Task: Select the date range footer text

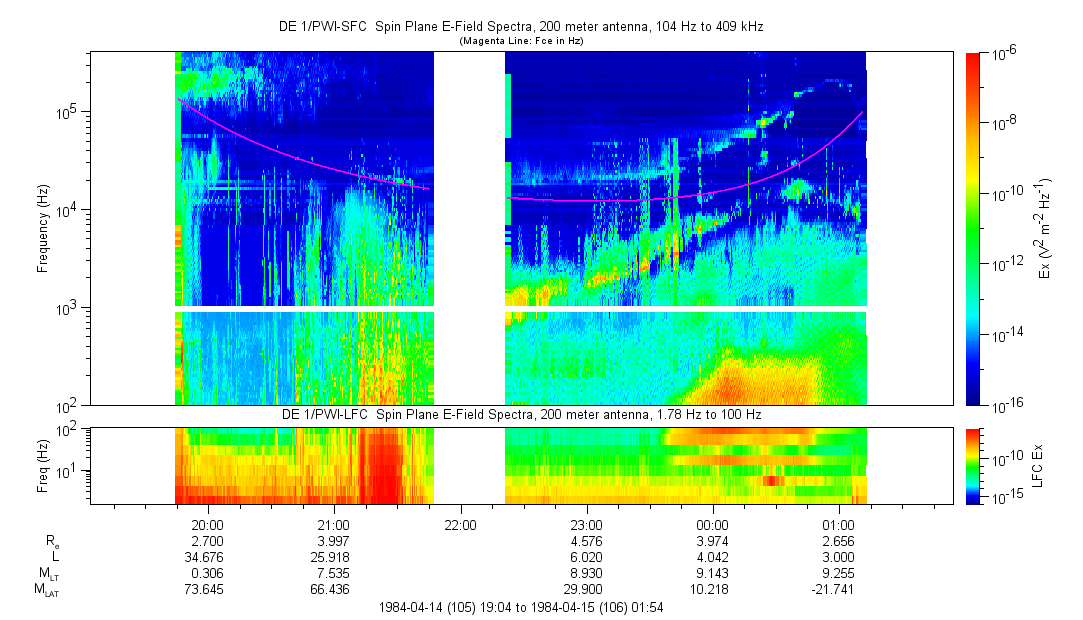Action: 521,607
